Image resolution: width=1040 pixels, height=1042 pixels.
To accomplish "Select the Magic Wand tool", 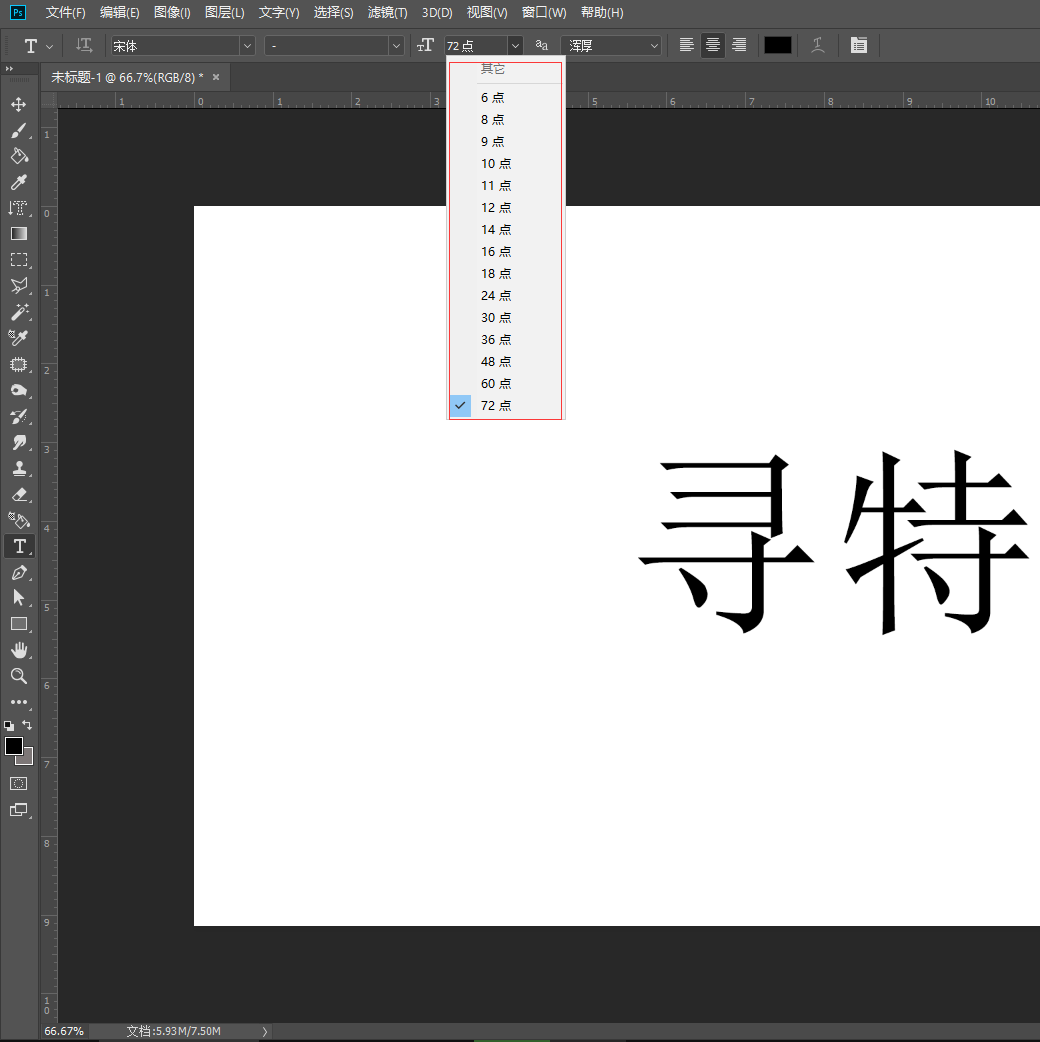I will click(19, 312).
